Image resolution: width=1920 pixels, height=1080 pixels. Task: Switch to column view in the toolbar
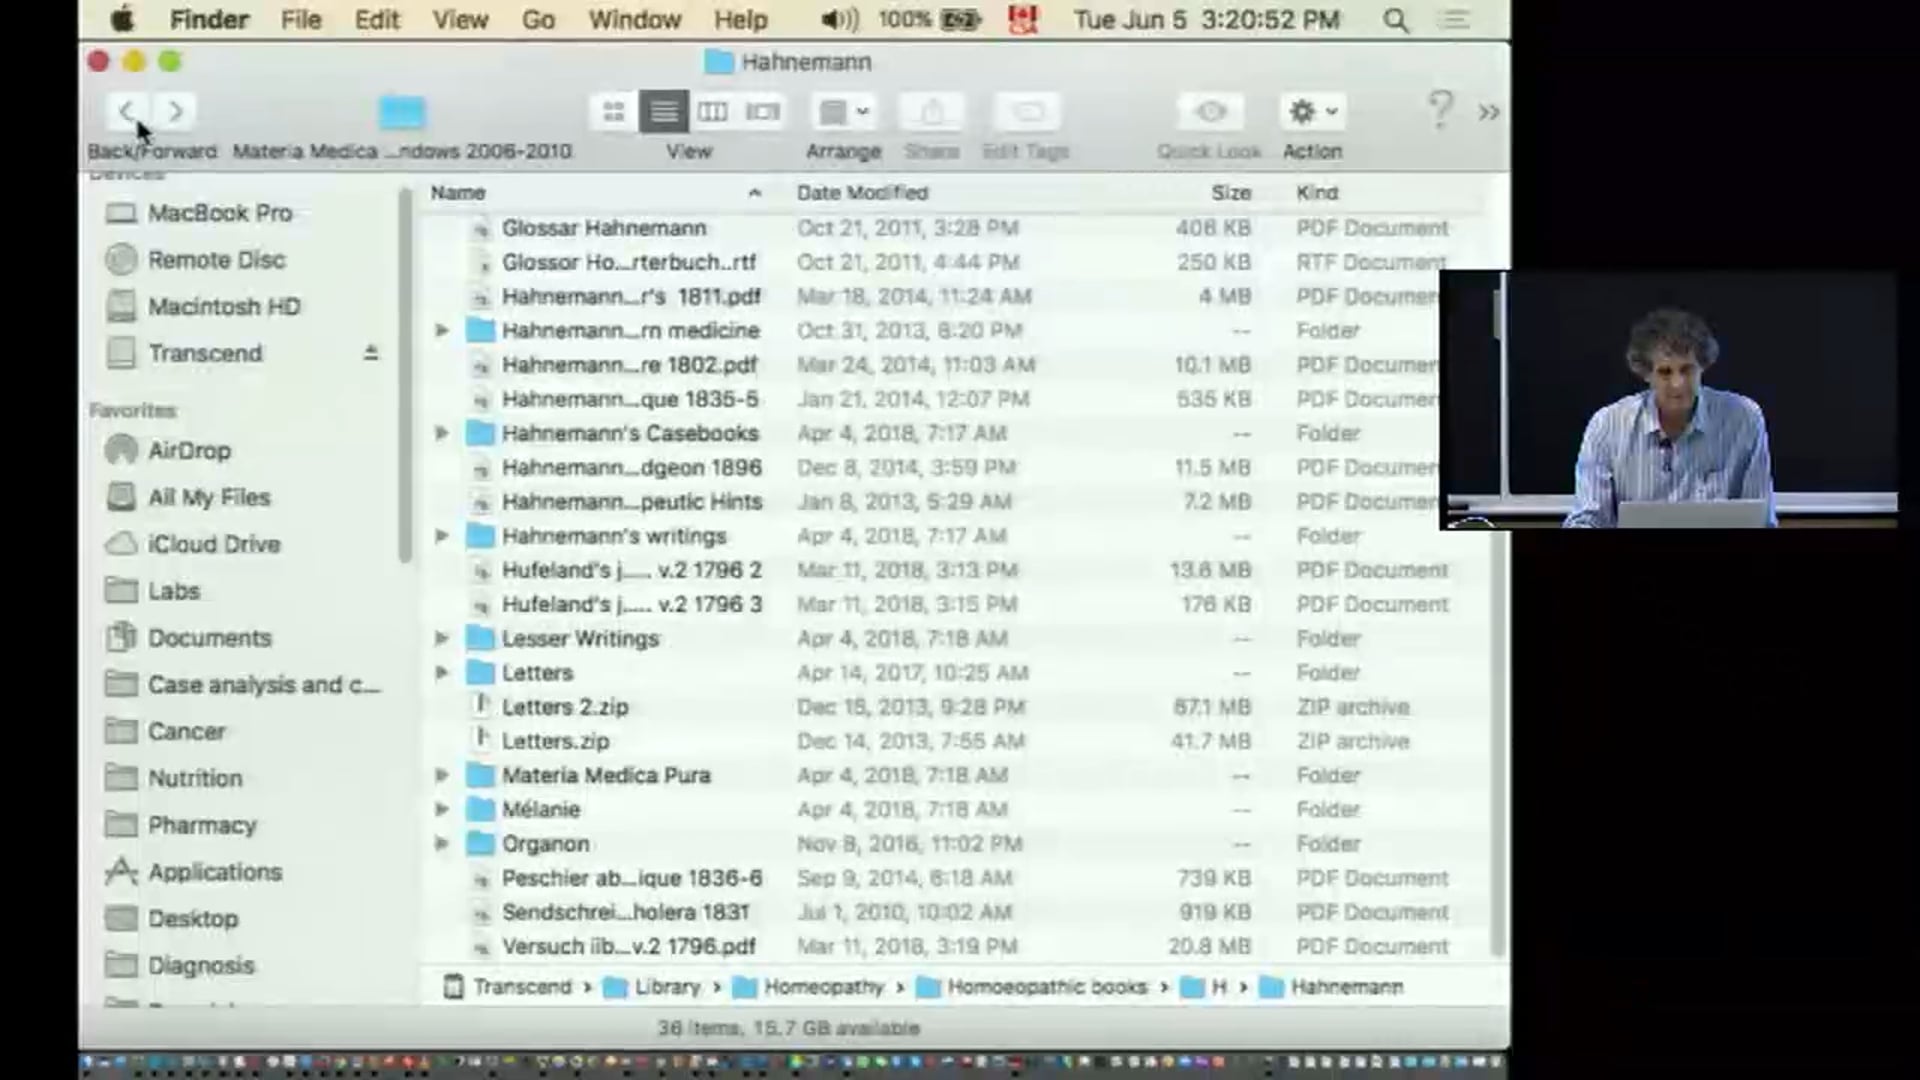pos(713,112)
